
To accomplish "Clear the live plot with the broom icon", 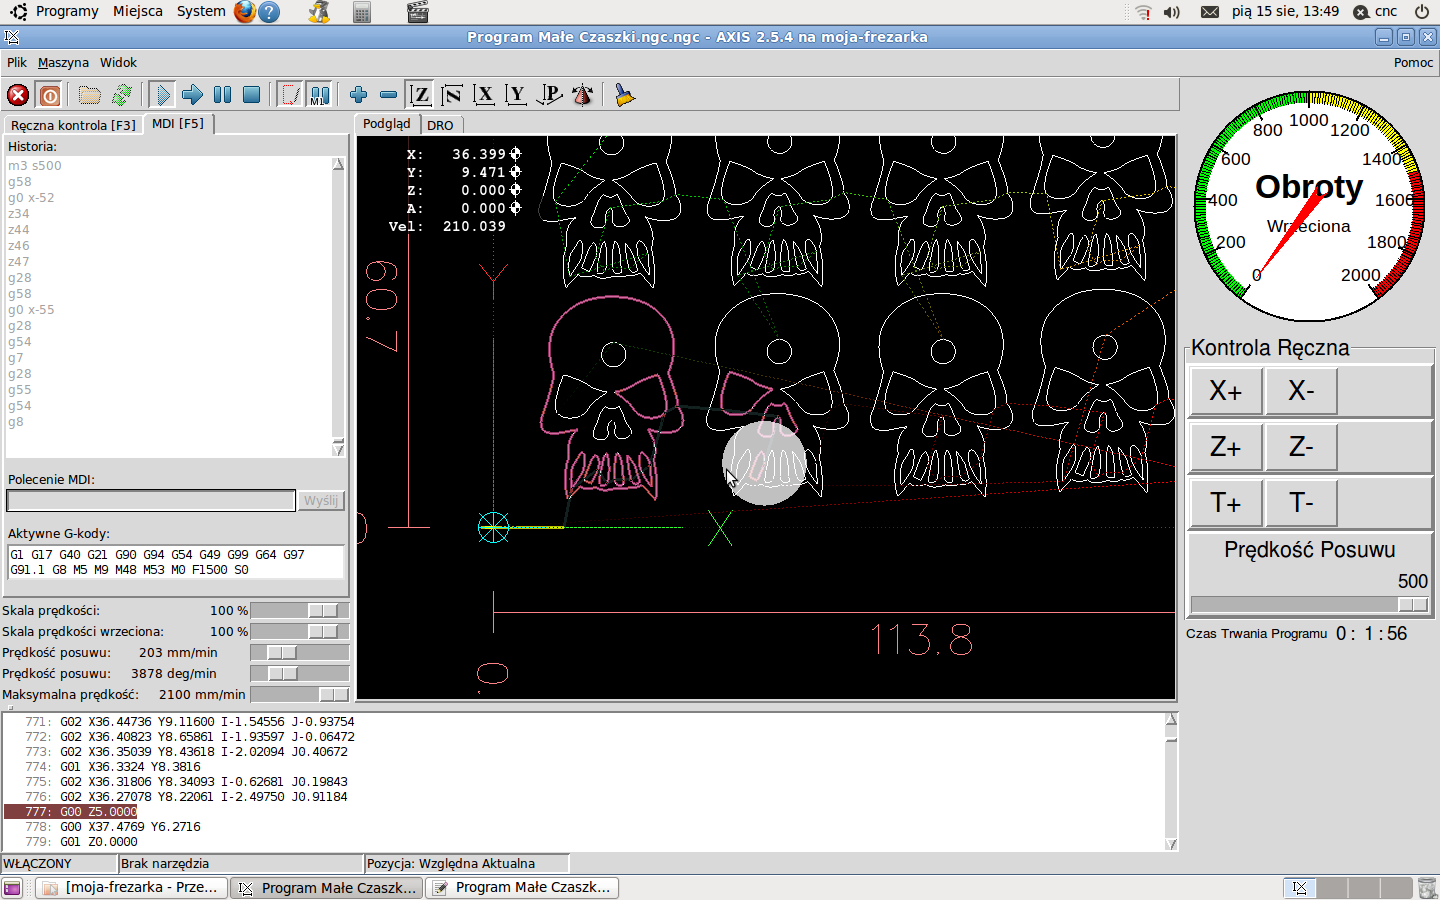I will (x=624, y=95).
